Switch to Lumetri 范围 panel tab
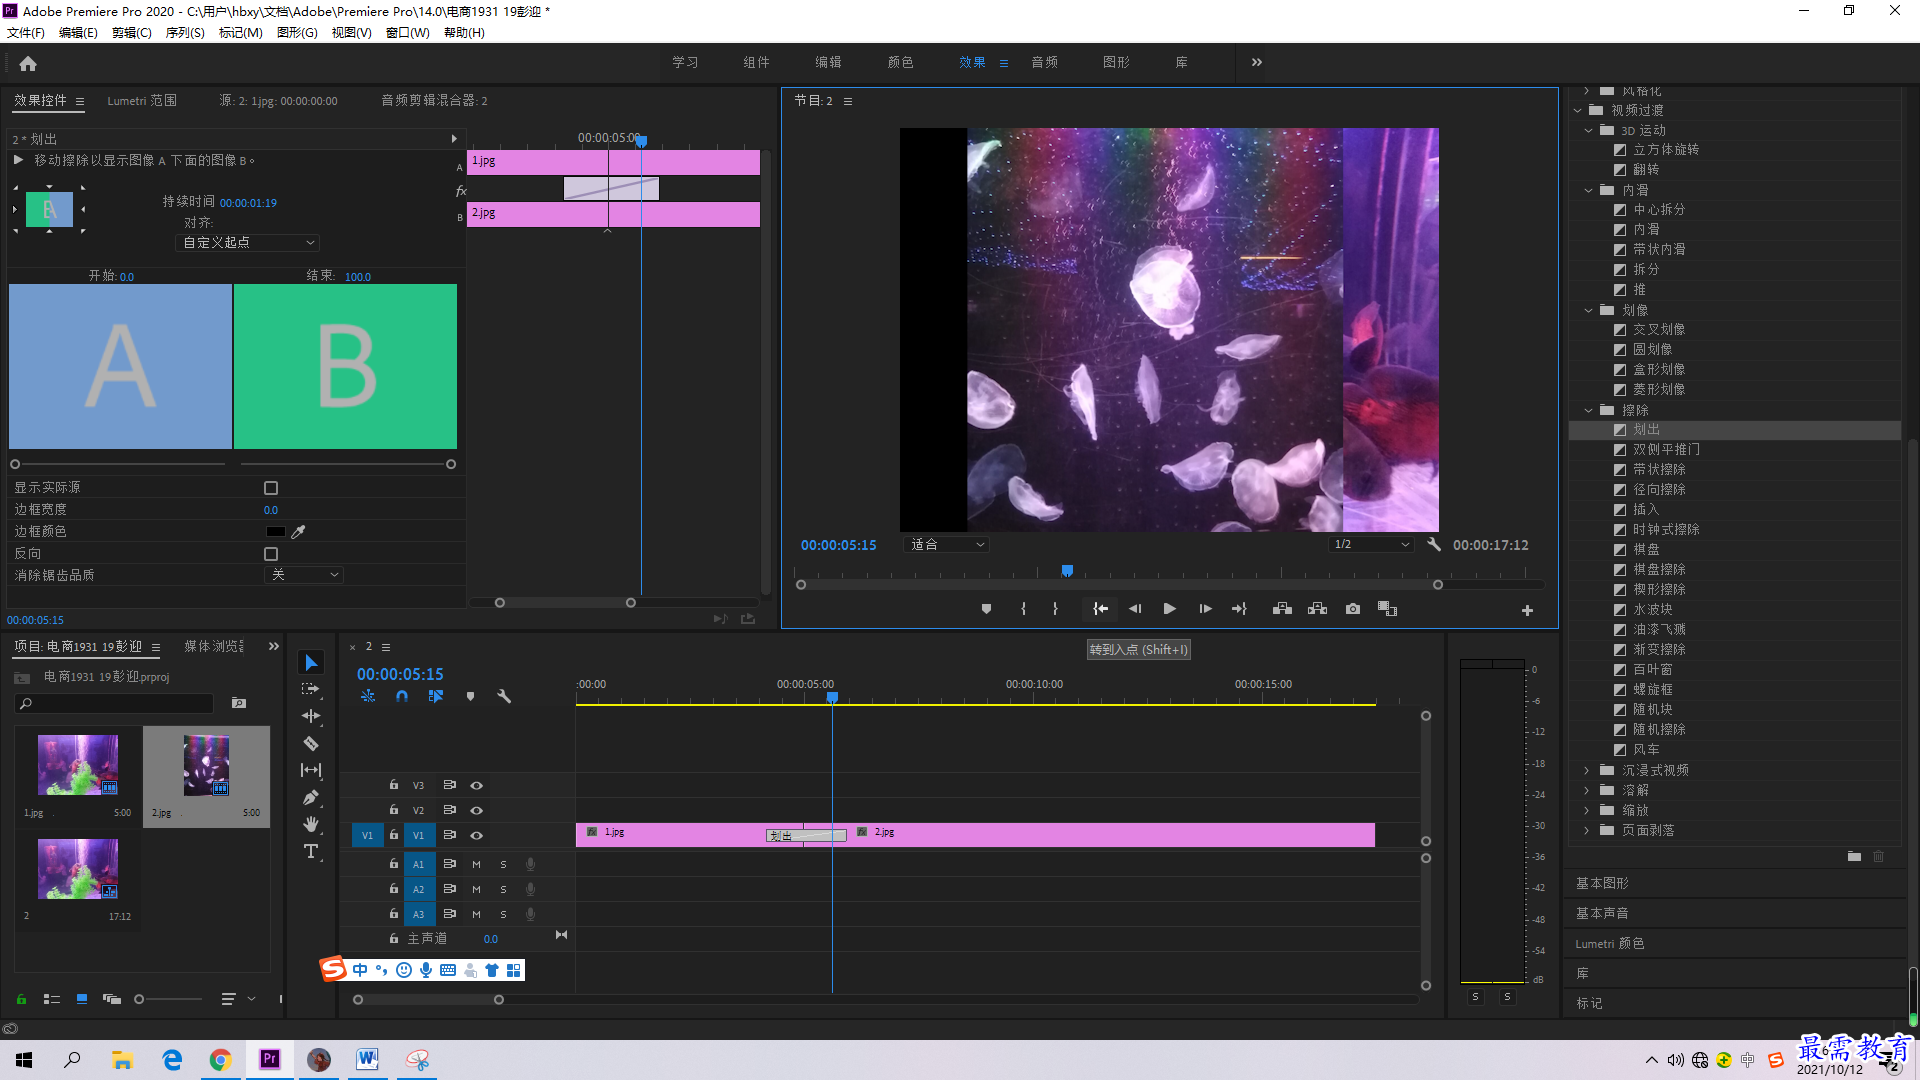Viewport: 1920px width, 1080px height. [142, 101]
